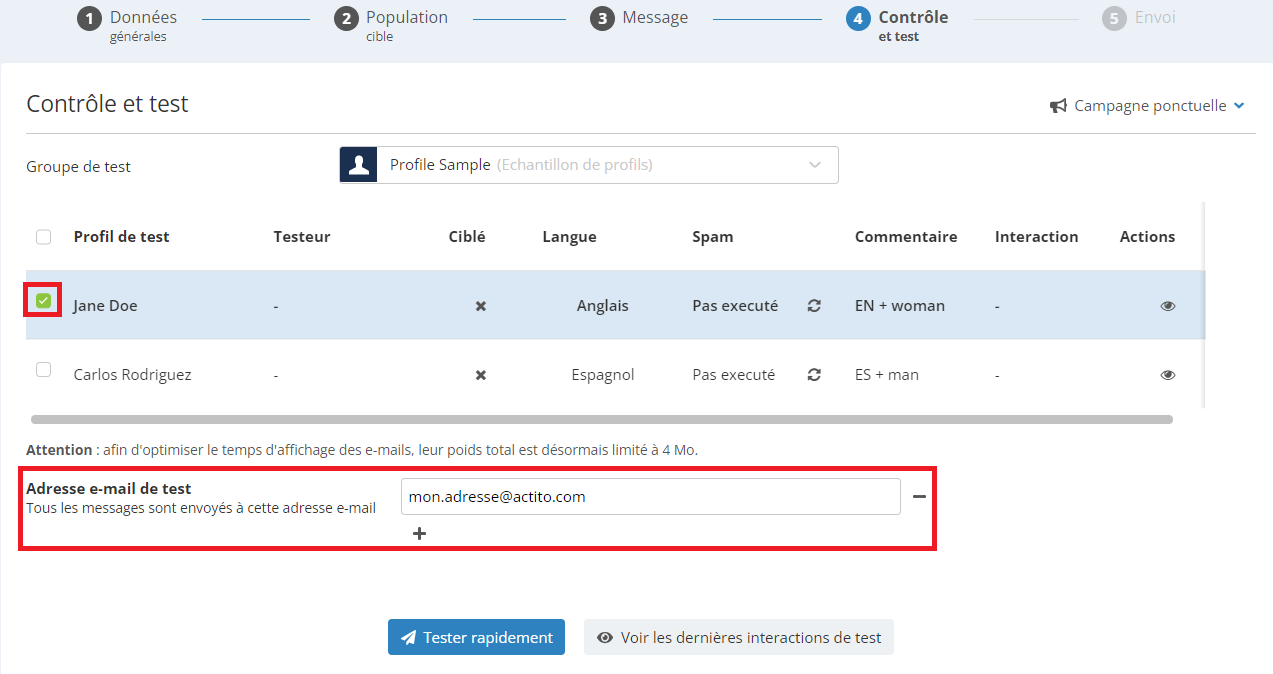
Task: Click the horizontal table scrollbar
Action: 602,420
